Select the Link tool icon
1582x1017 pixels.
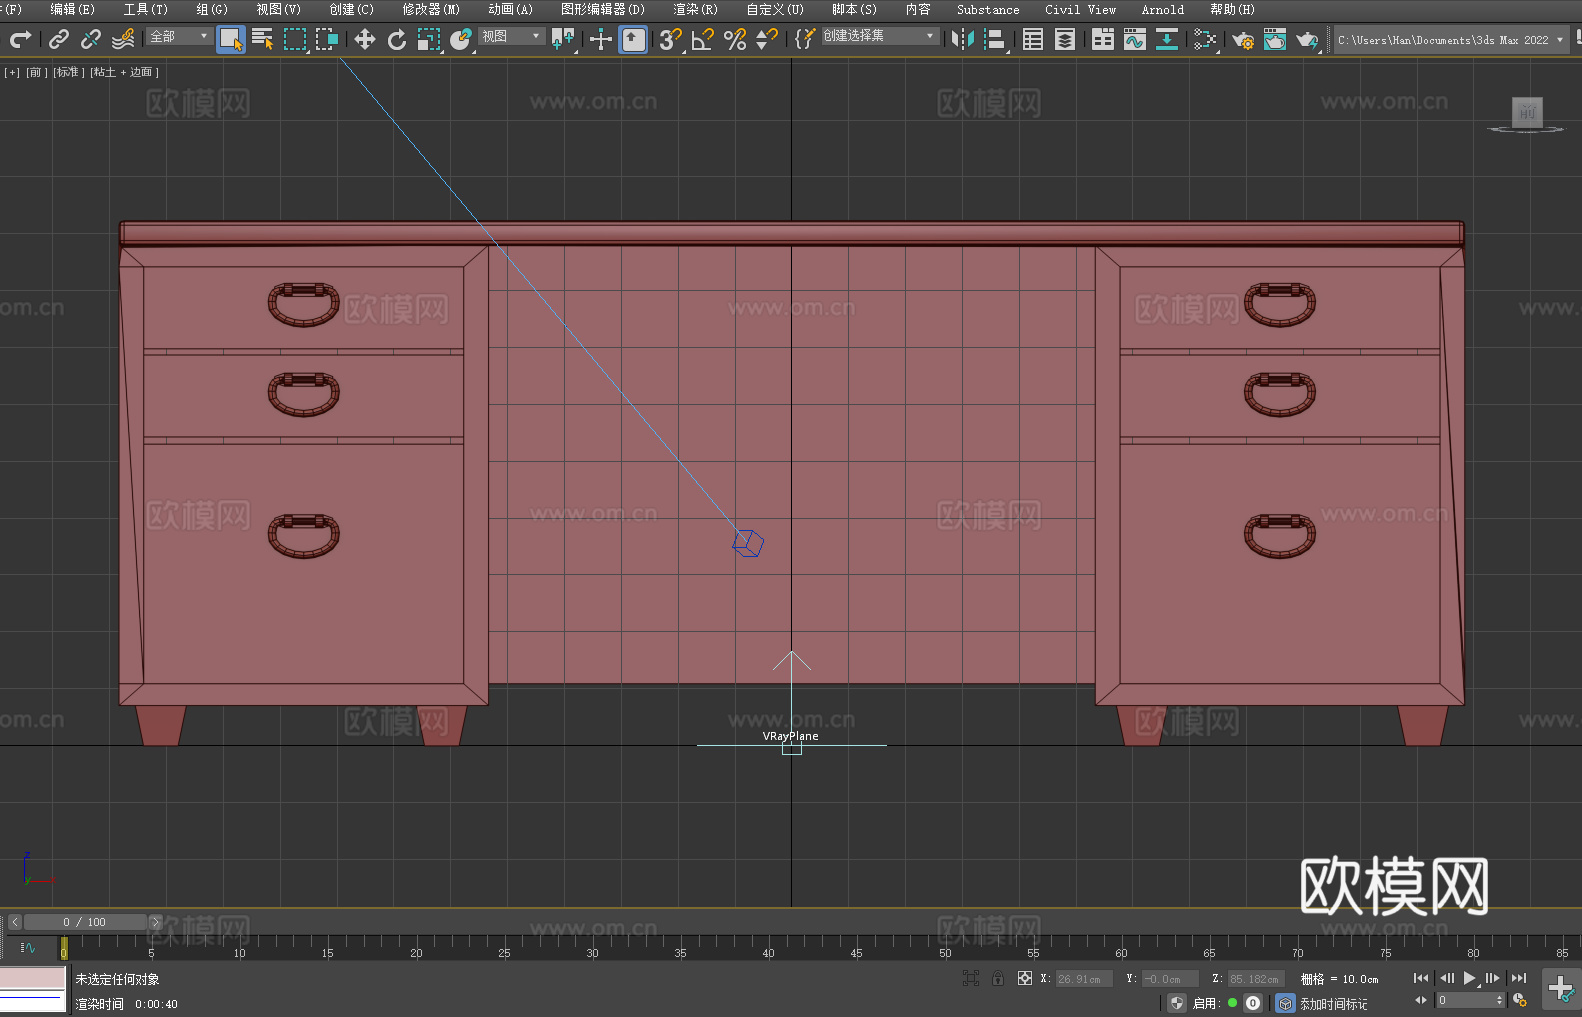point(59,39)
